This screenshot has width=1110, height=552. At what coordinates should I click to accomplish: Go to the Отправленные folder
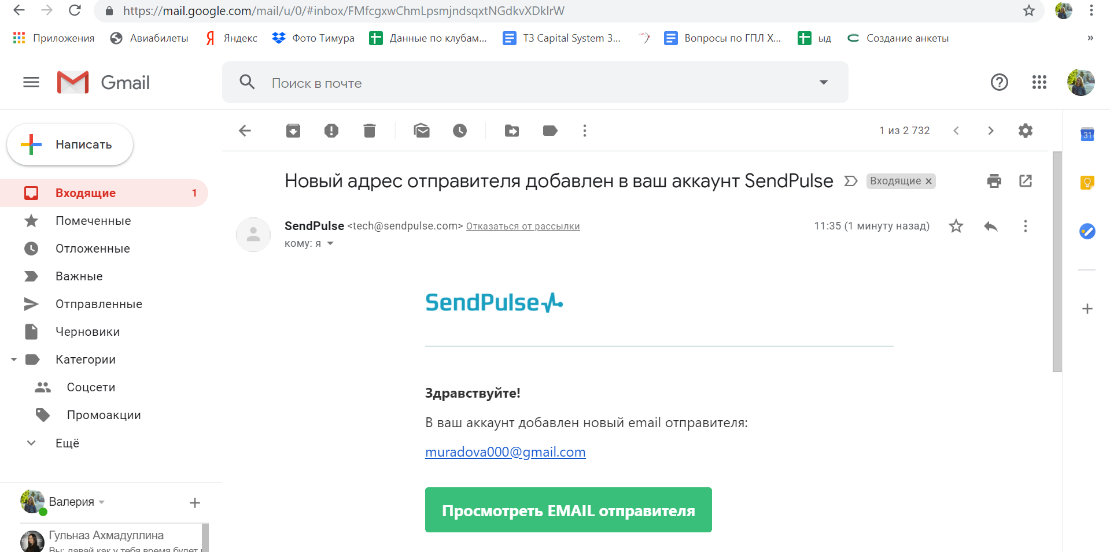point(98,304)
